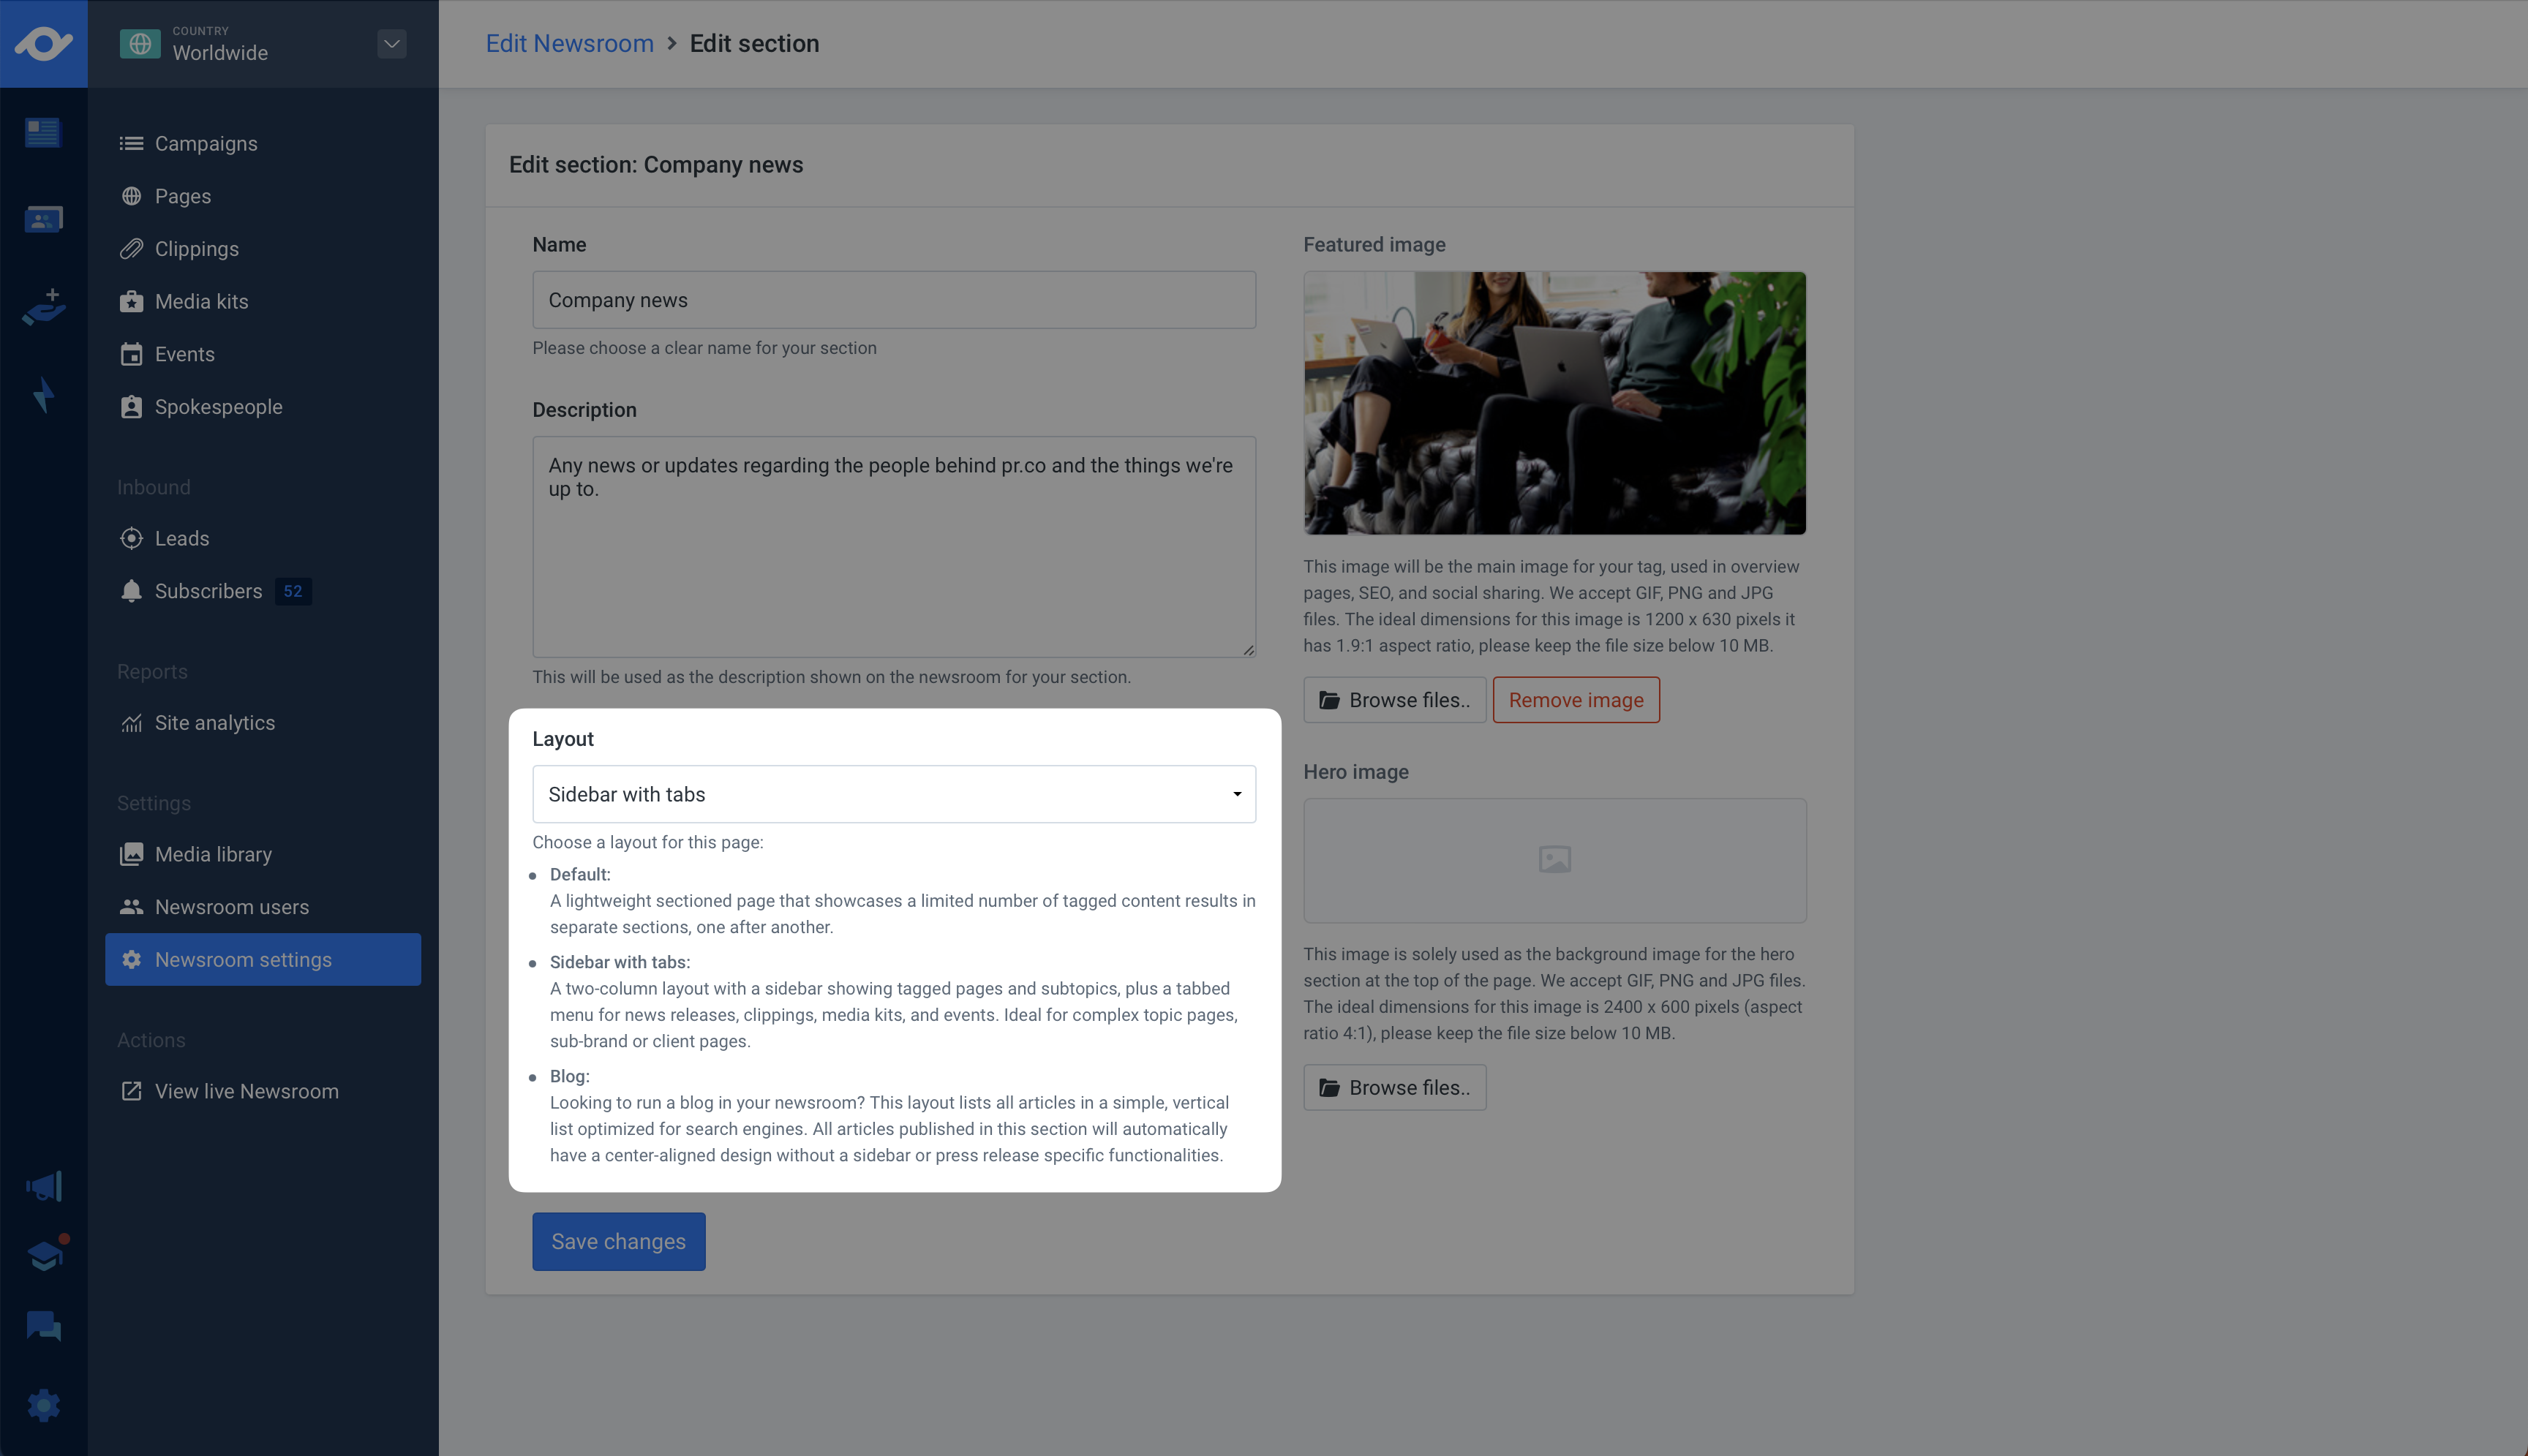Select Site analytics in Reports
This screenshot has width=2528, height=1456.
(214, 723)
